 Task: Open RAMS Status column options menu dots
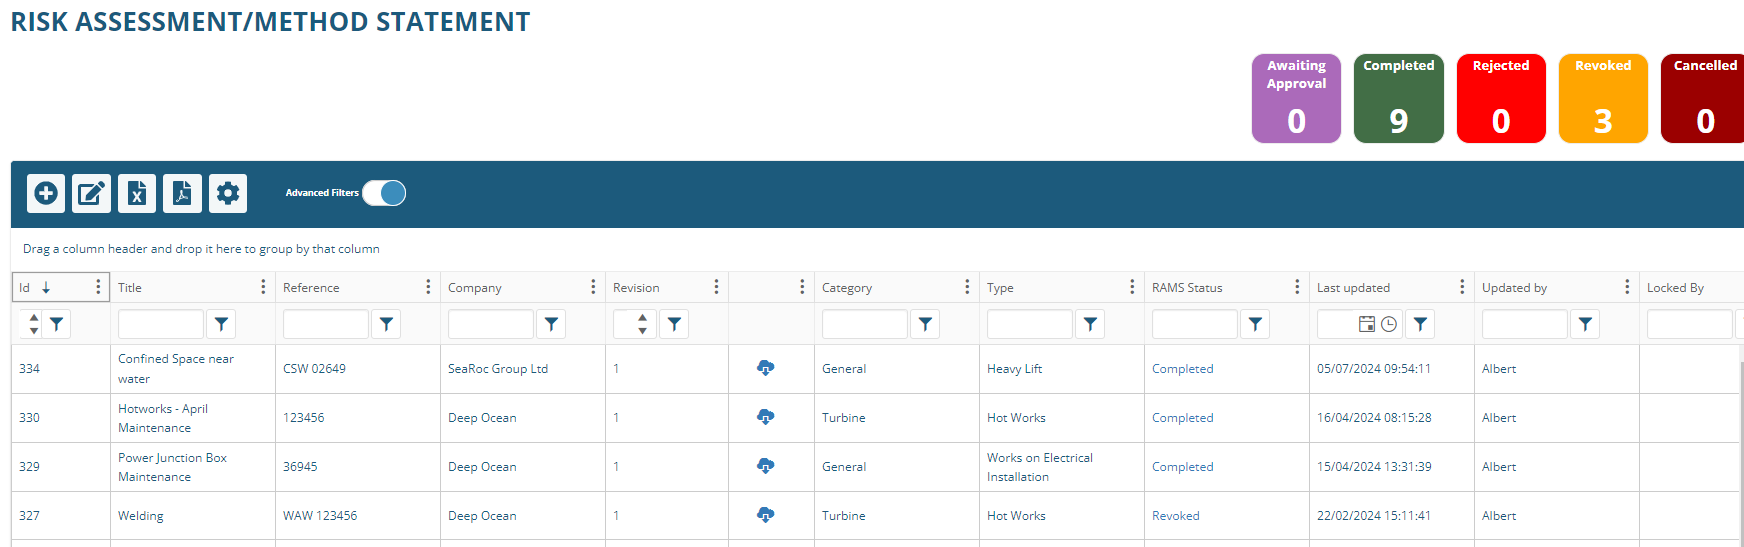click(1297, 287)
